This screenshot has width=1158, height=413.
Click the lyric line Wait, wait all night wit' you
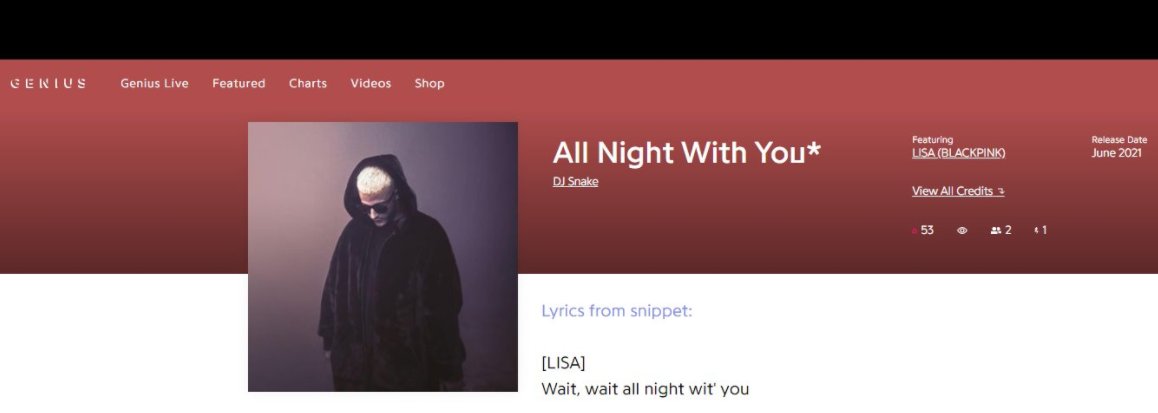(645, 389)
